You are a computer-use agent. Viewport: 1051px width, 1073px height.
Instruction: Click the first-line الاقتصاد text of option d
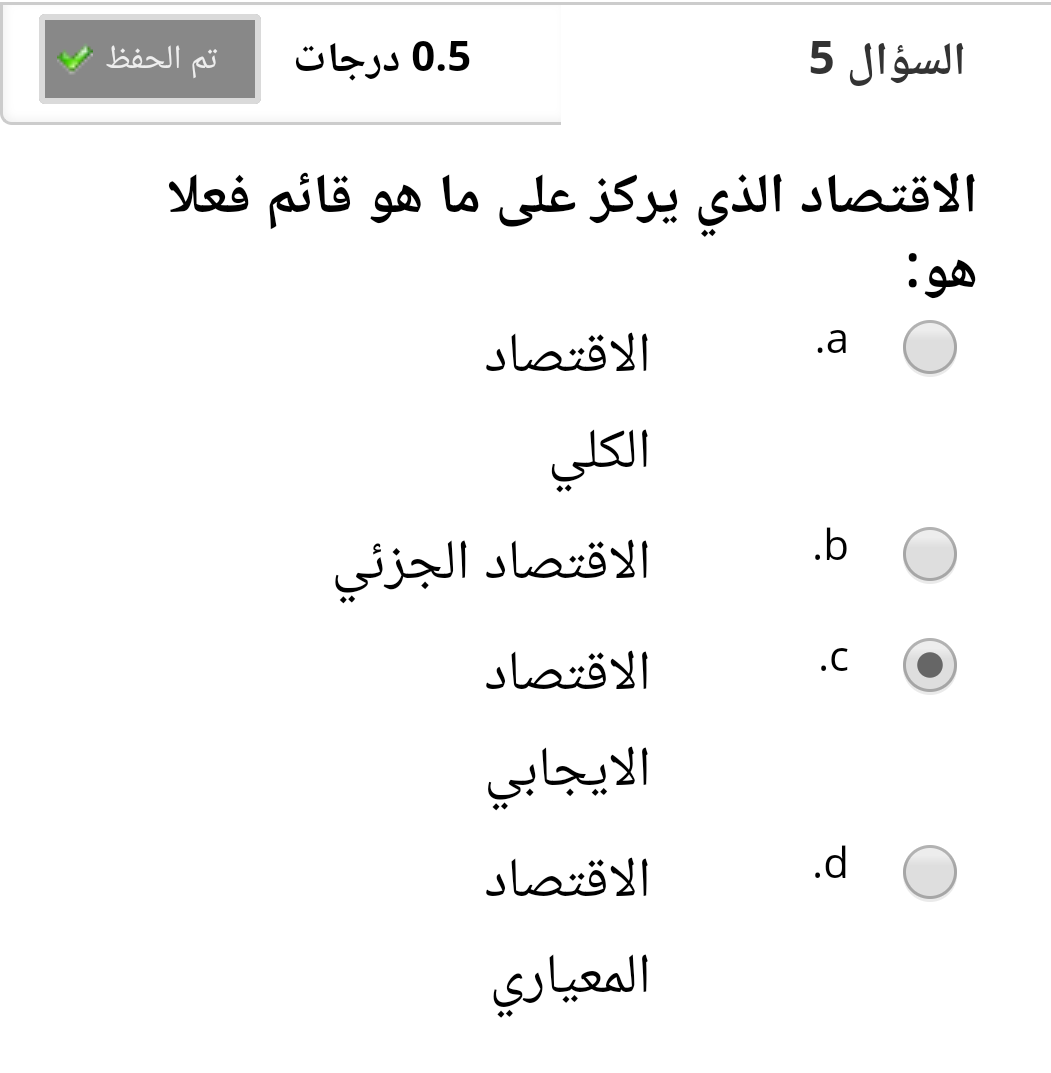[x=567, y=879]
